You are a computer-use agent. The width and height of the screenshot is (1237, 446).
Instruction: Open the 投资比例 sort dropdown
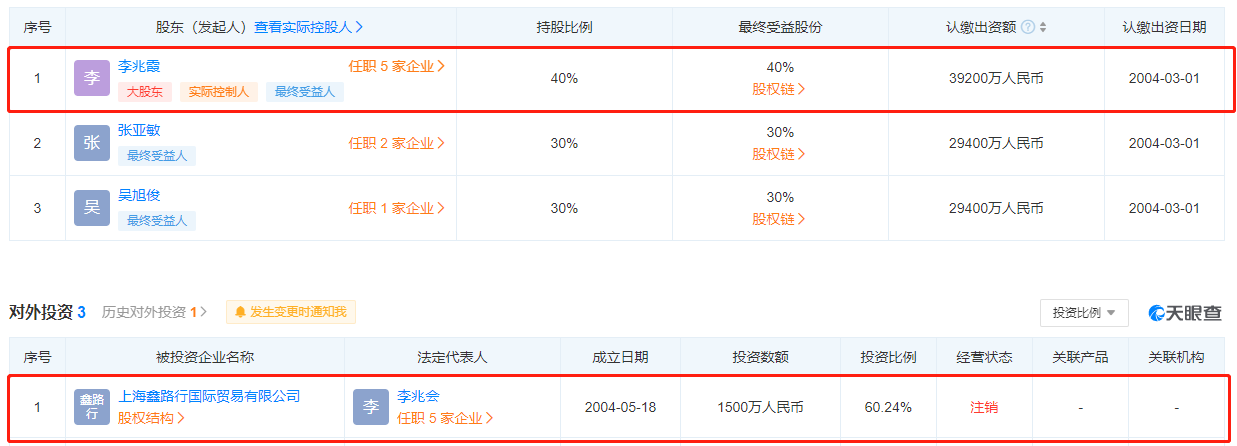click(x=1083, y=313)
